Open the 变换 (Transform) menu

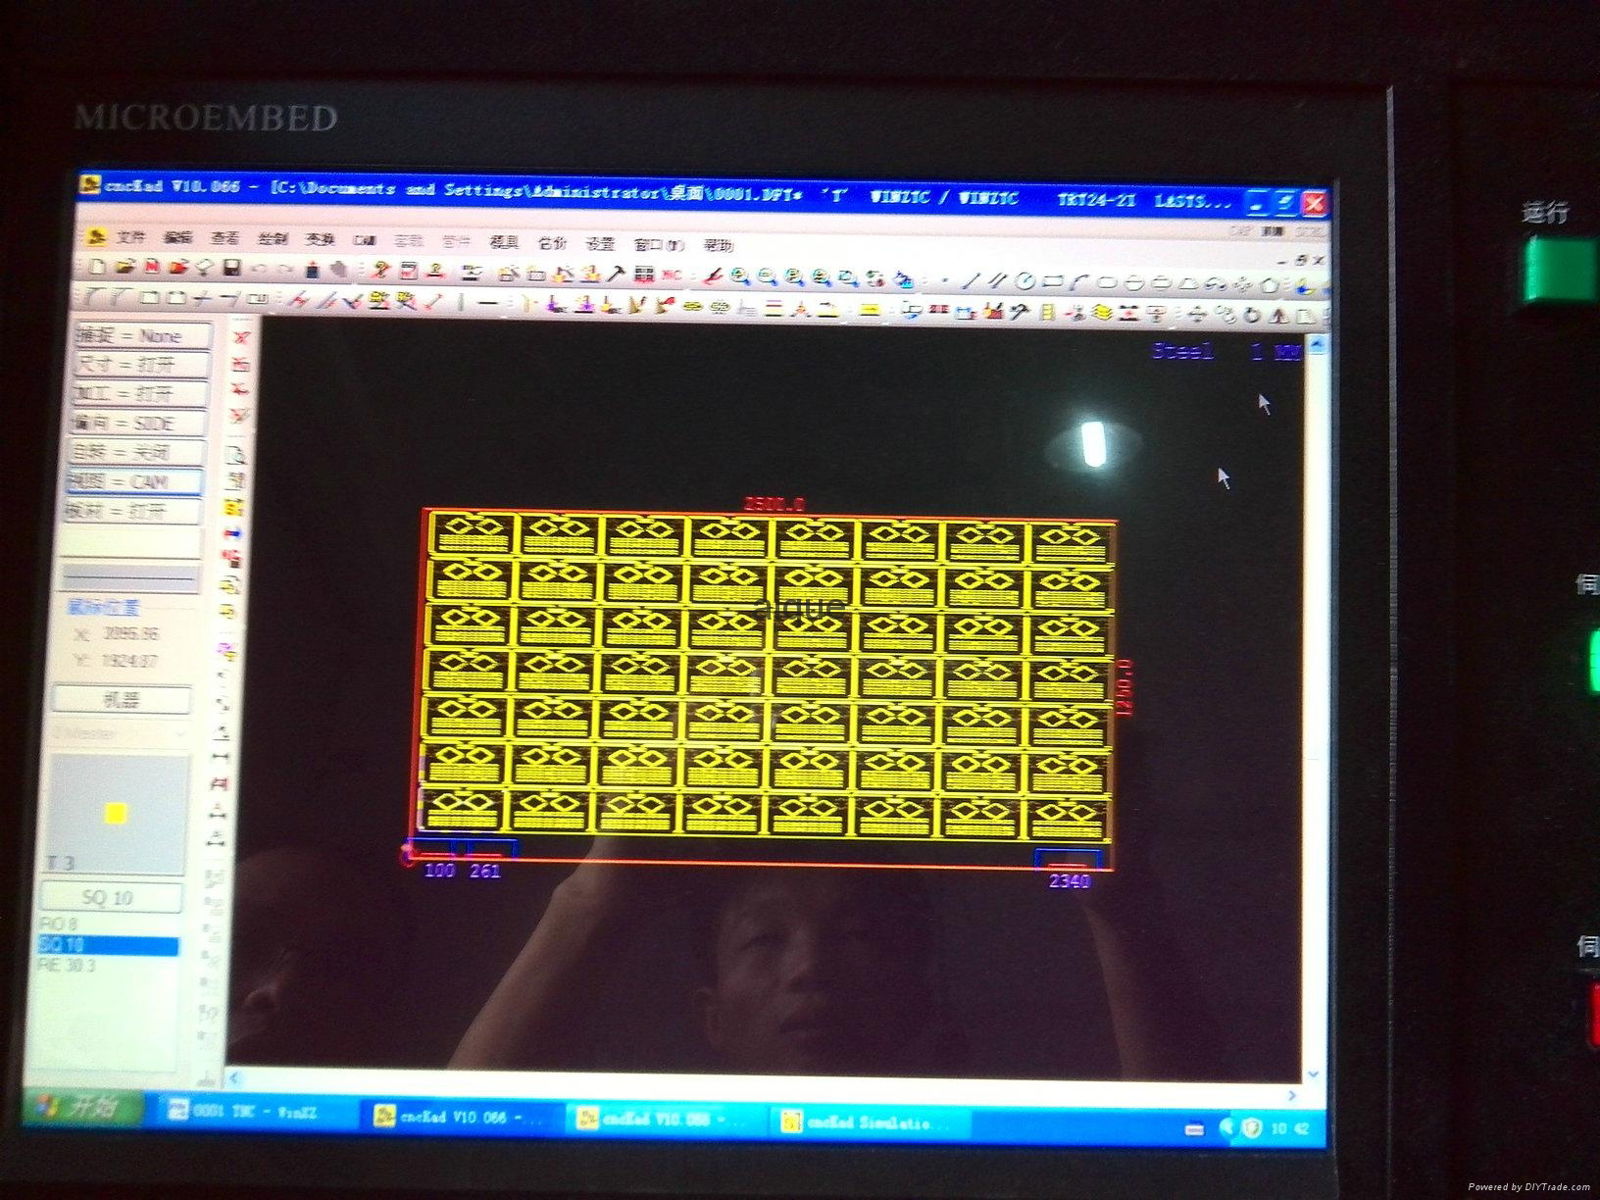click(319, 240)
